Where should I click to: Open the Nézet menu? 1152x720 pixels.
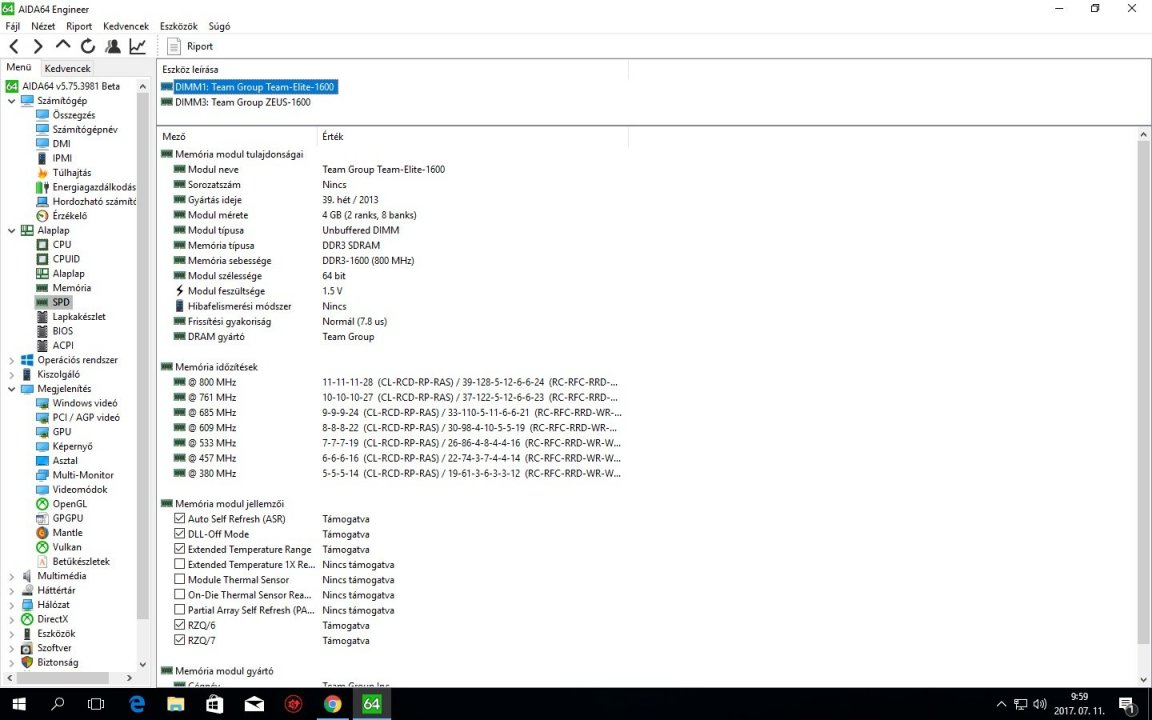pyautogui.click(x=43, y=26)
